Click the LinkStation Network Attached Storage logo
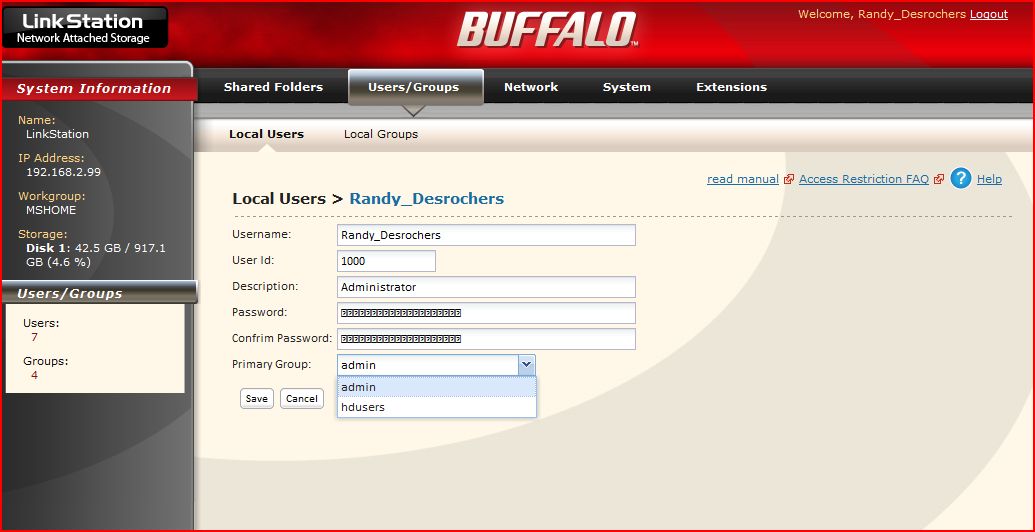1035x532 pixels. click(84, 27)
